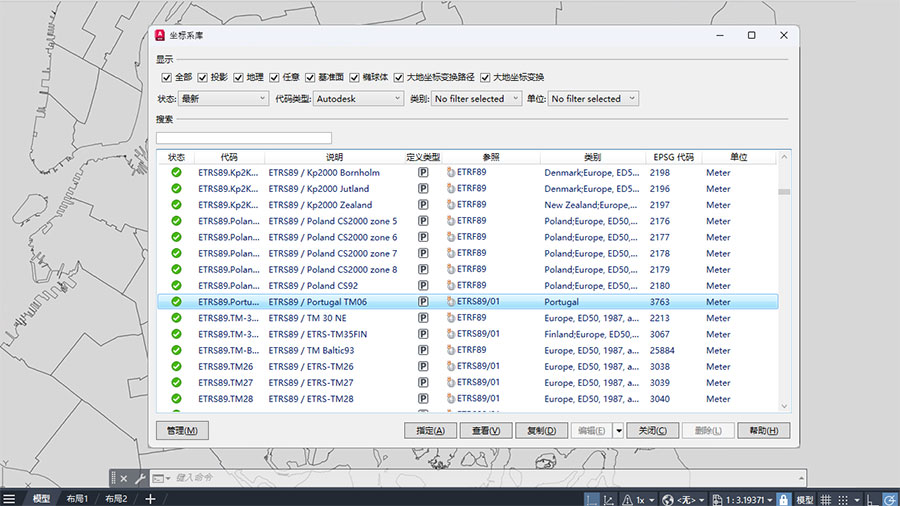Viewport: 900px width, 506px height.
Task: Toggle the 大地坐标变换路径 checkbox
Action: [x=398, y=77]
